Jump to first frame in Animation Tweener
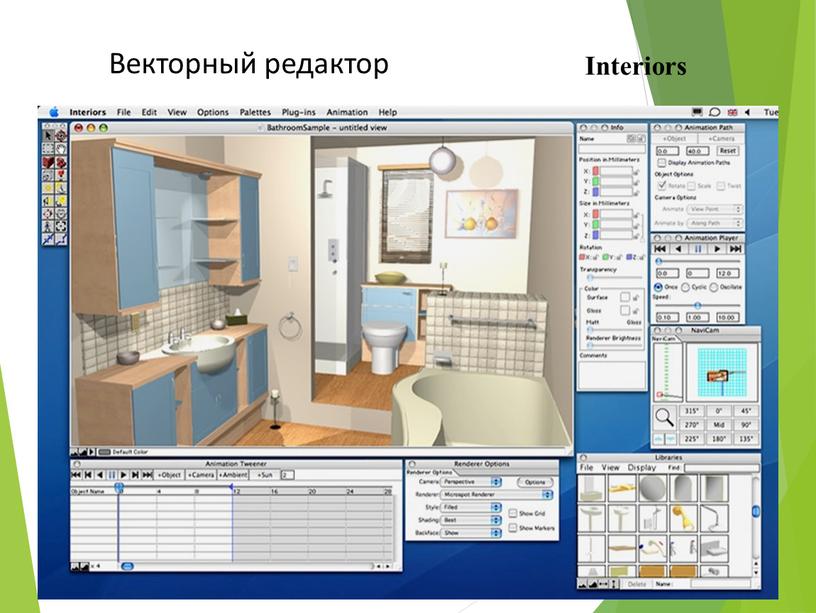The image size is (816, 613). point(76,475)
